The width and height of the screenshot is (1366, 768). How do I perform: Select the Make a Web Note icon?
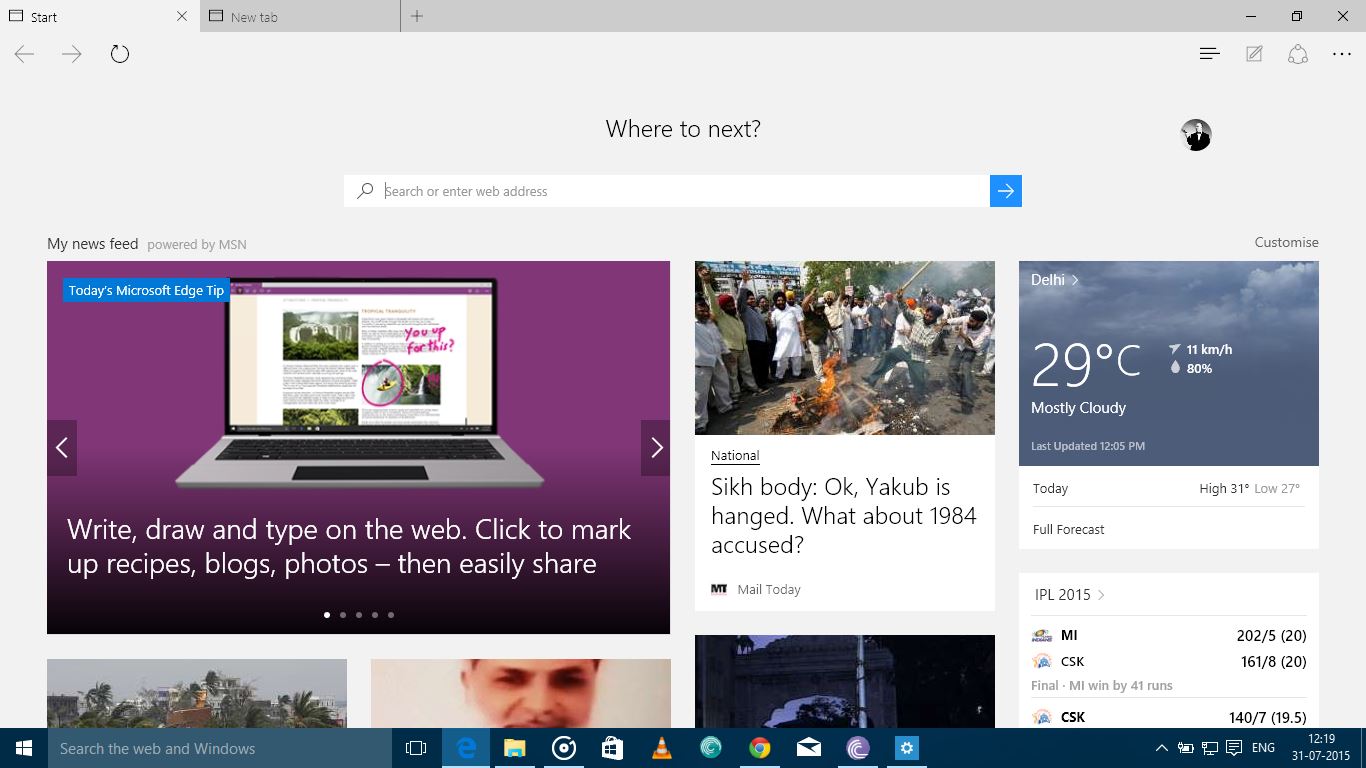click(1253, 53)
